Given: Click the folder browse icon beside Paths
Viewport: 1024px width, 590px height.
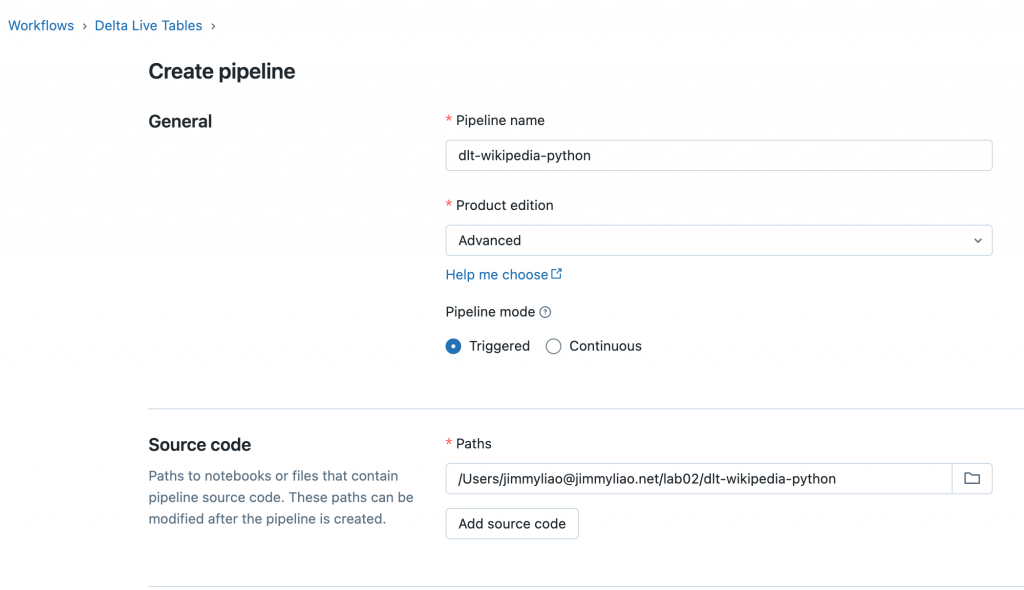Looking at the screenshot, I should pos(971,479).
